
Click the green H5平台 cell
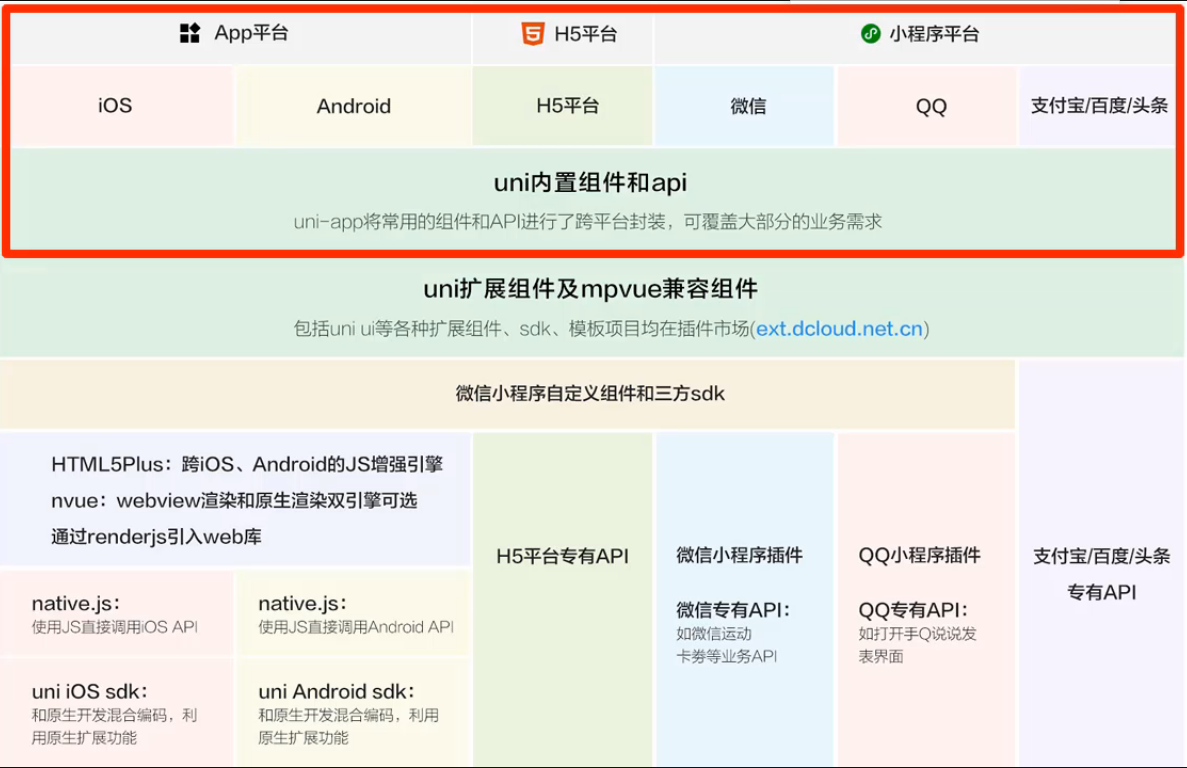tap(562, 106)
